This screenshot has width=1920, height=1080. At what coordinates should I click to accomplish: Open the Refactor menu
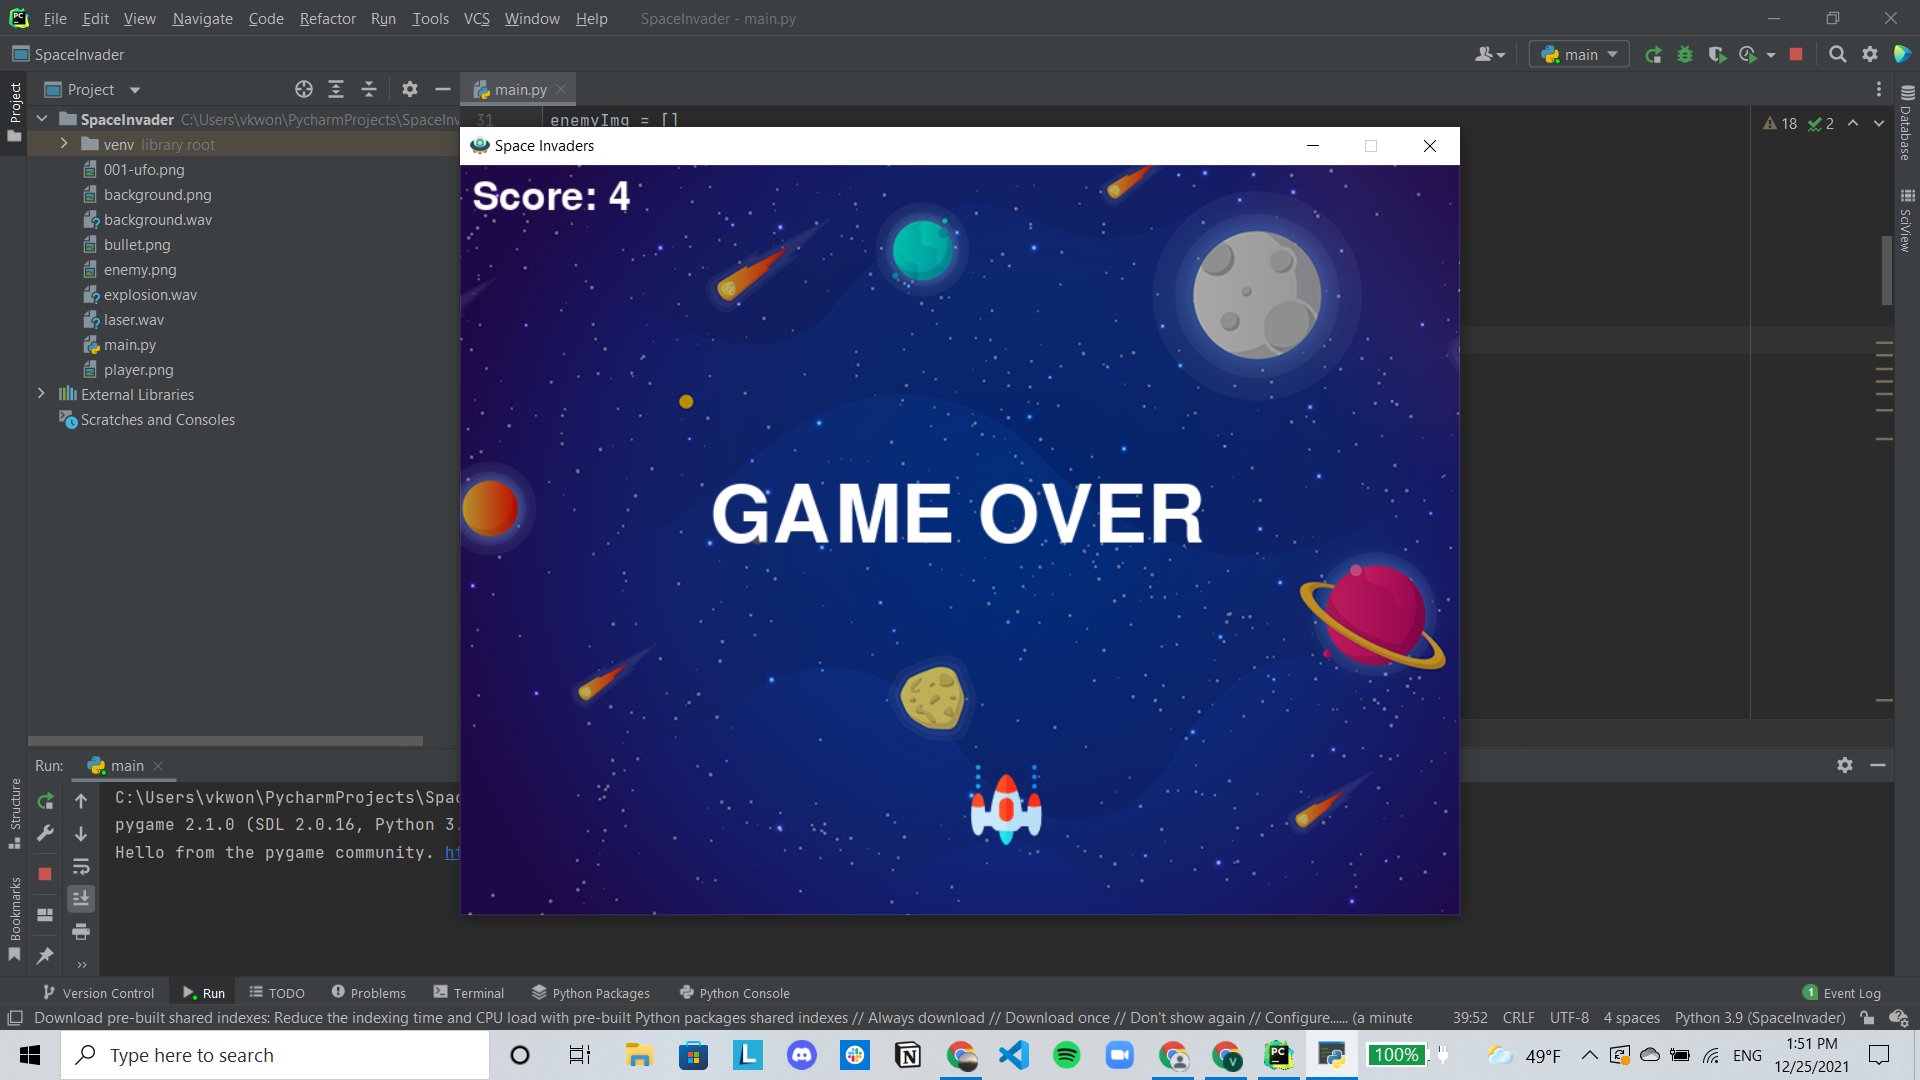tap(327, 18)
